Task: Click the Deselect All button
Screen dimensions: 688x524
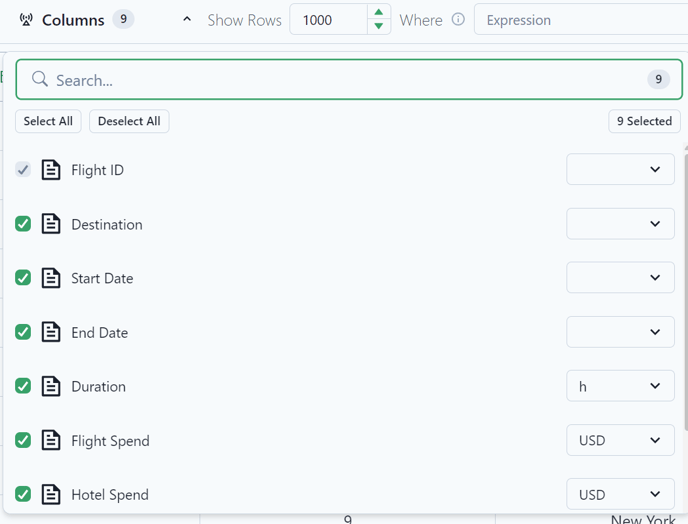Action: coord(129,121)
